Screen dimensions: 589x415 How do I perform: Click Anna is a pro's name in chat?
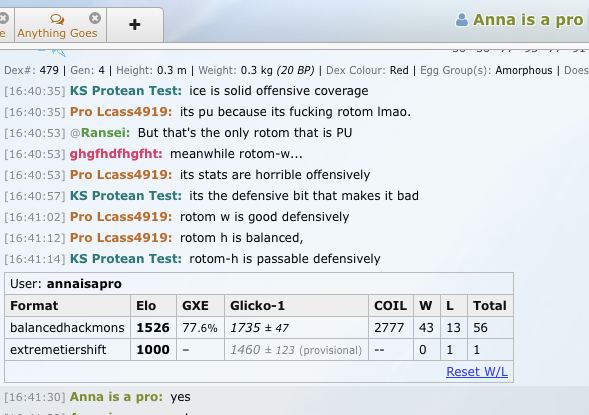116,397
